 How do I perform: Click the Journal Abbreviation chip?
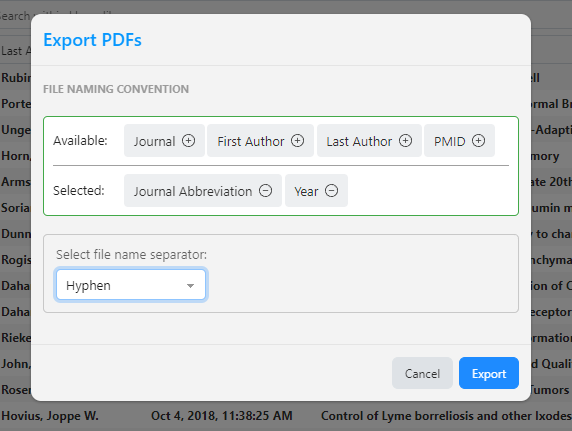203,191
